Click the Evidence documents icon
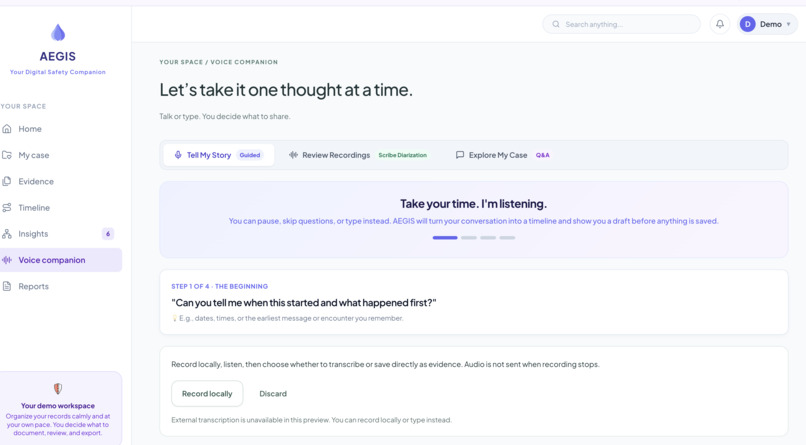Image resolution: width=806 pixels, height=445 pixels. (7, 181)
